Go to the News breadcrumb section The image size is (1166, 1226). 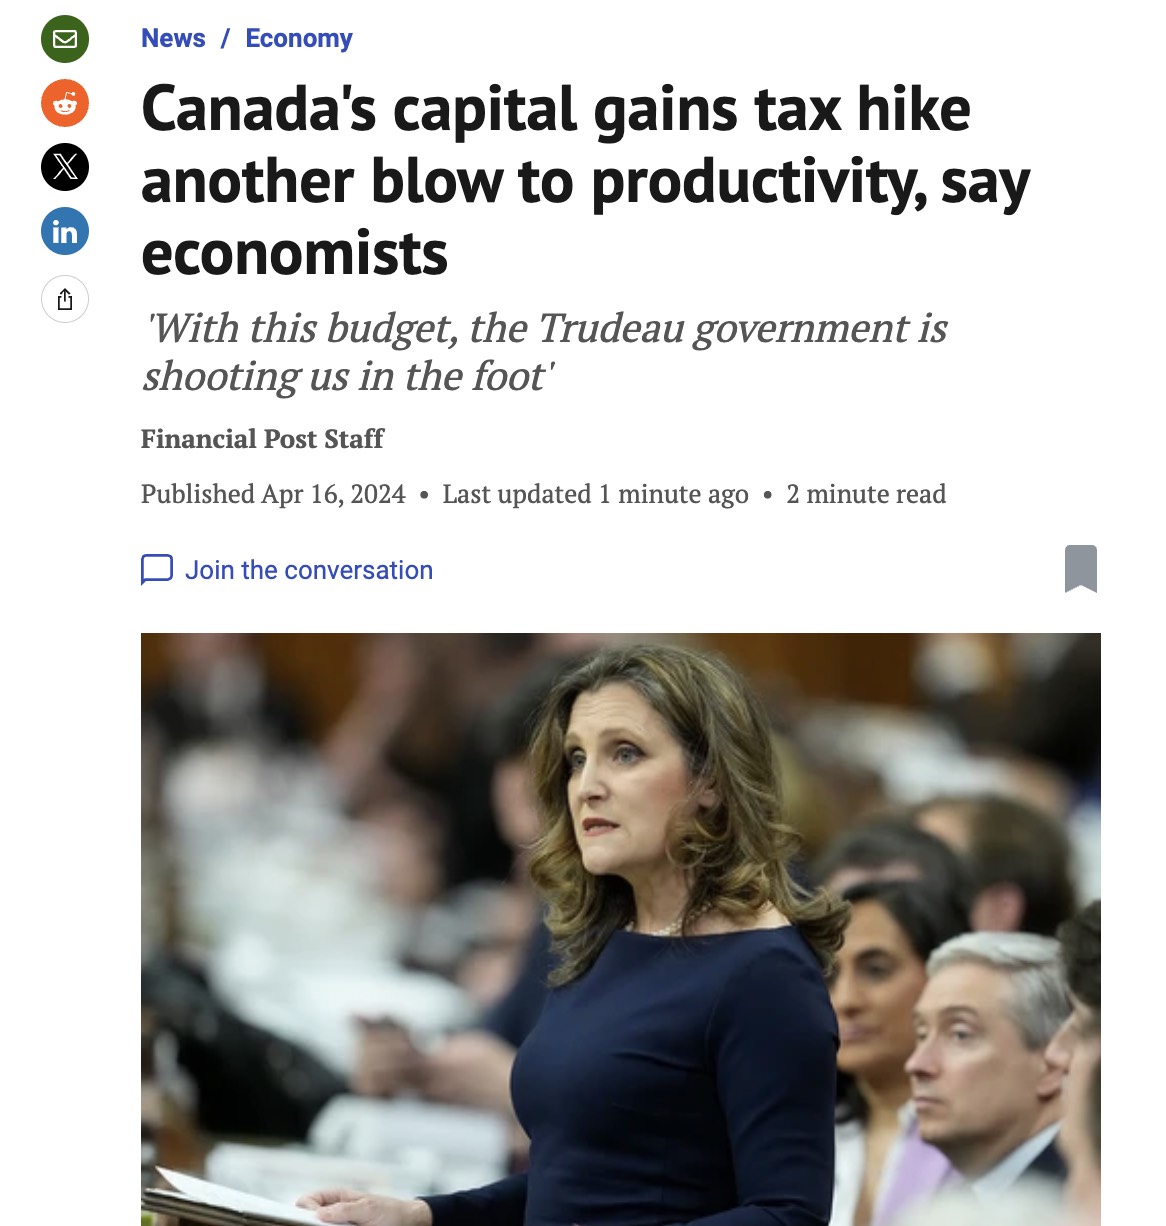click(173, 38)
